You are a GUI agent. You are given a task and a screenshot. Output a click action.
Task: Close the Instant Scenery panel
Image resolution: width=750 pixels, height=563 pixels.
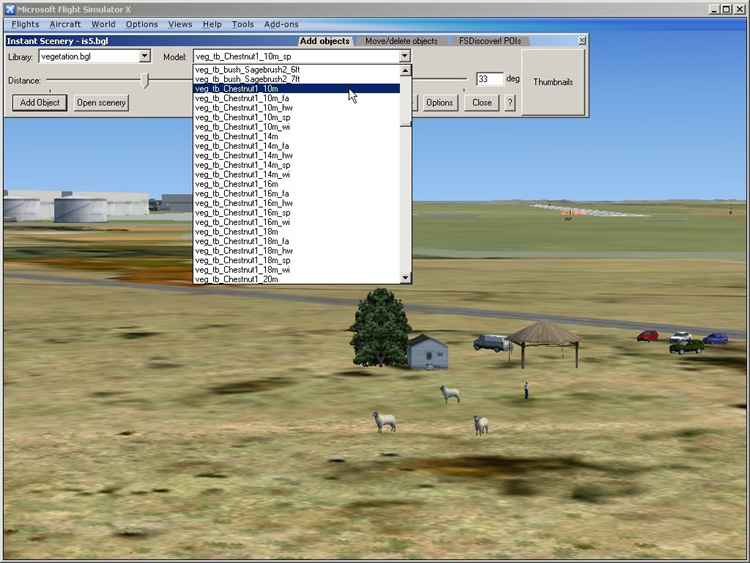point(582,41)
